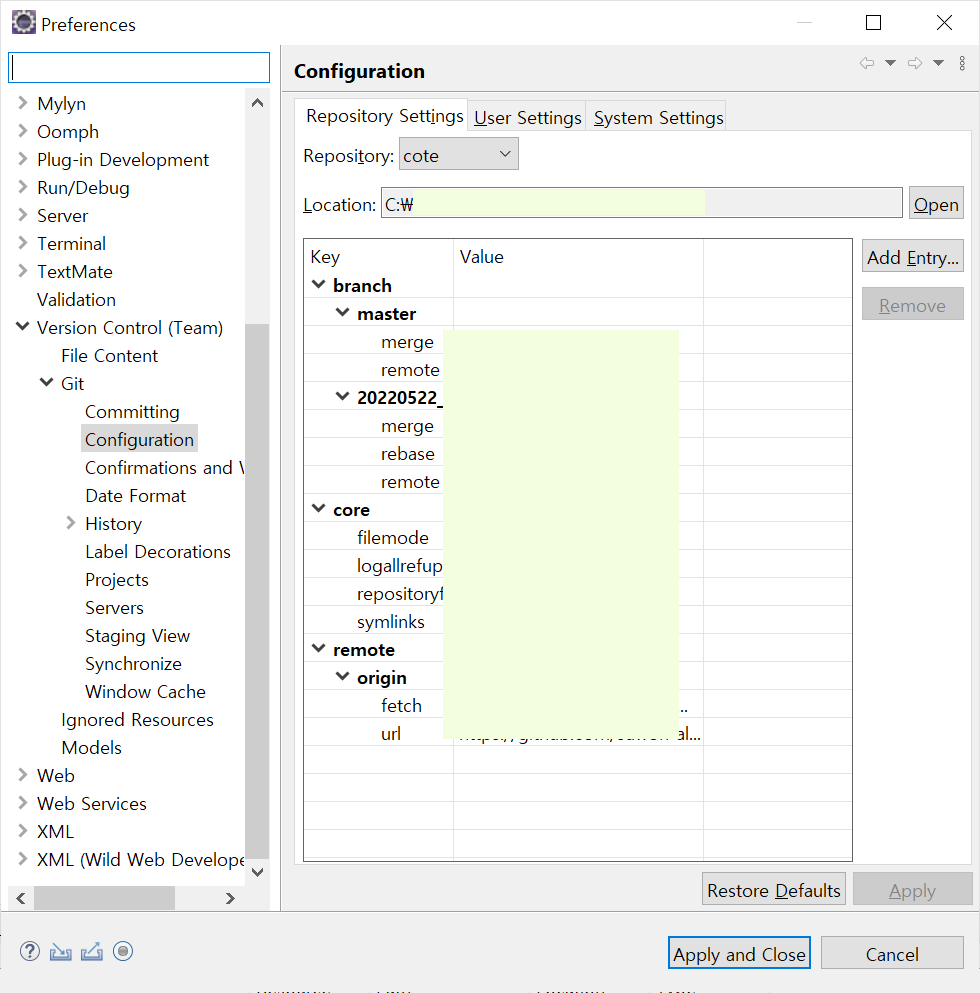Image resolution: width=980 pixels, height=993 pixels.
Task: Expand the History node under Git
Action: point(71,522)
